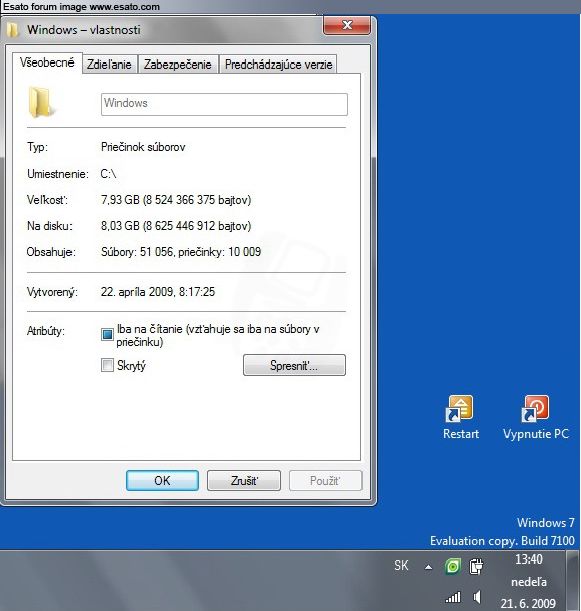Image resolution: width=581 pixels, height=611 pixels.
Task: Switch to the Všeobecné tab
Action: pos(47,63)
